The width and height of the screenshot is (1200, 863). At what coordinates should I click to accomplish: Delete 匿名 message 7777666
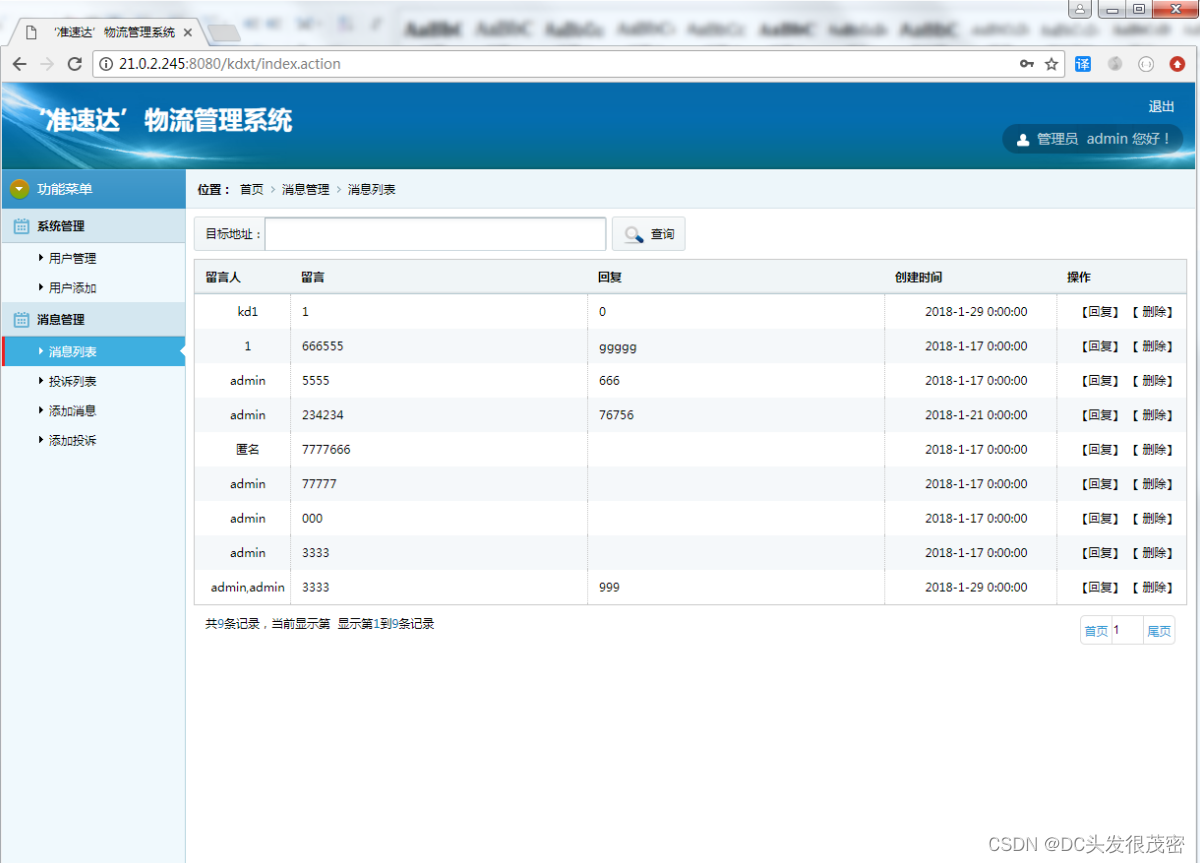coord(1152,450)
